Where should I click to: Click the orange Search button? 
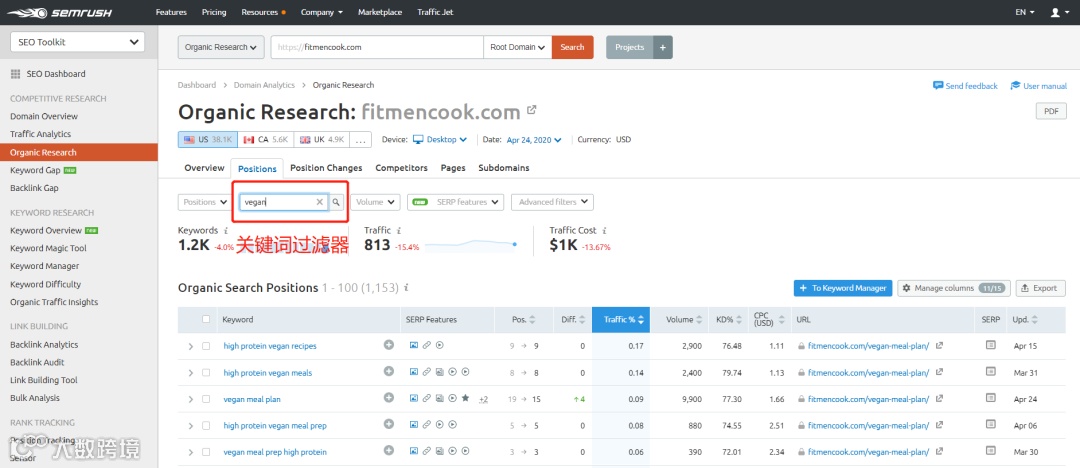point(572,47)
